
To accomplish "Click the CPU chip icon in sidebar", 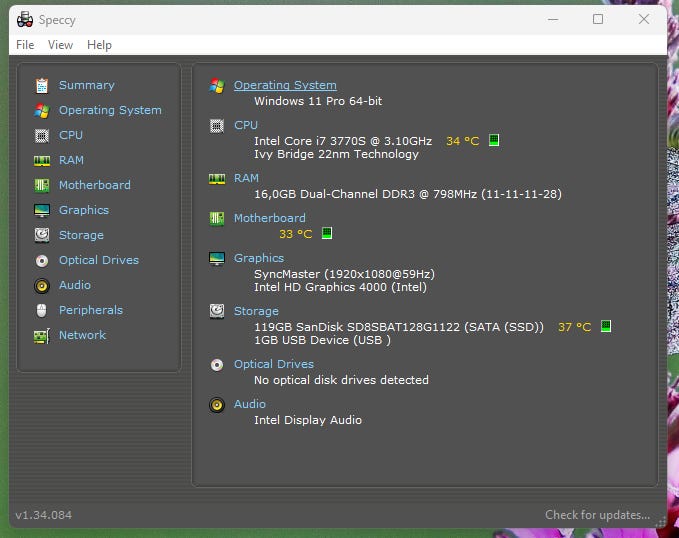I will (42, 136).
